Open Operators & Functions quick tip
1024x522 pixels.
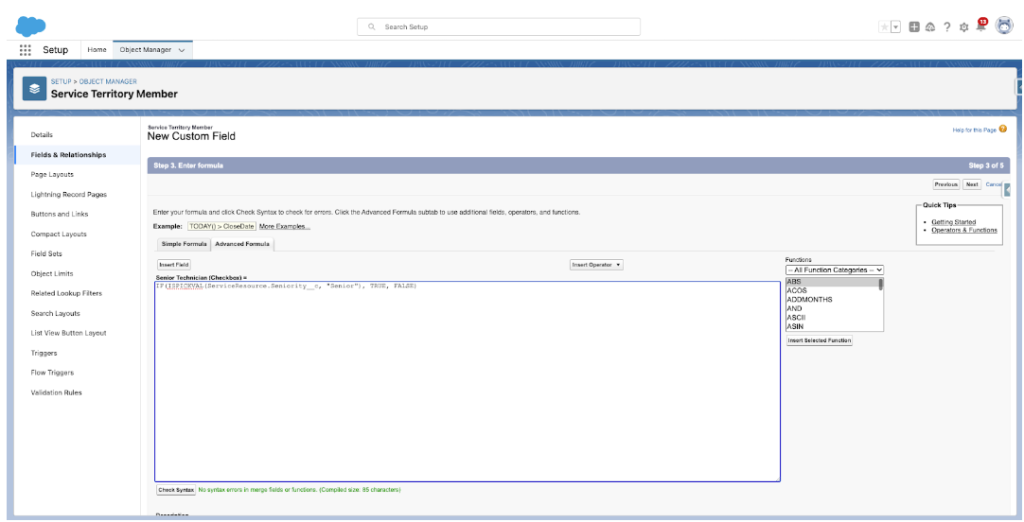(x=964, y=230)
